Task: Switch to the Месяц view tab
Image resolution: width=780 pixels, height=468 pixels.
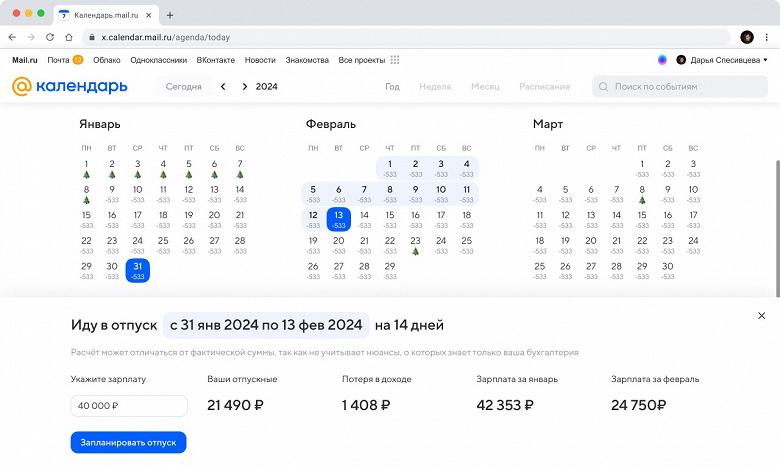Action: [485, 87]
